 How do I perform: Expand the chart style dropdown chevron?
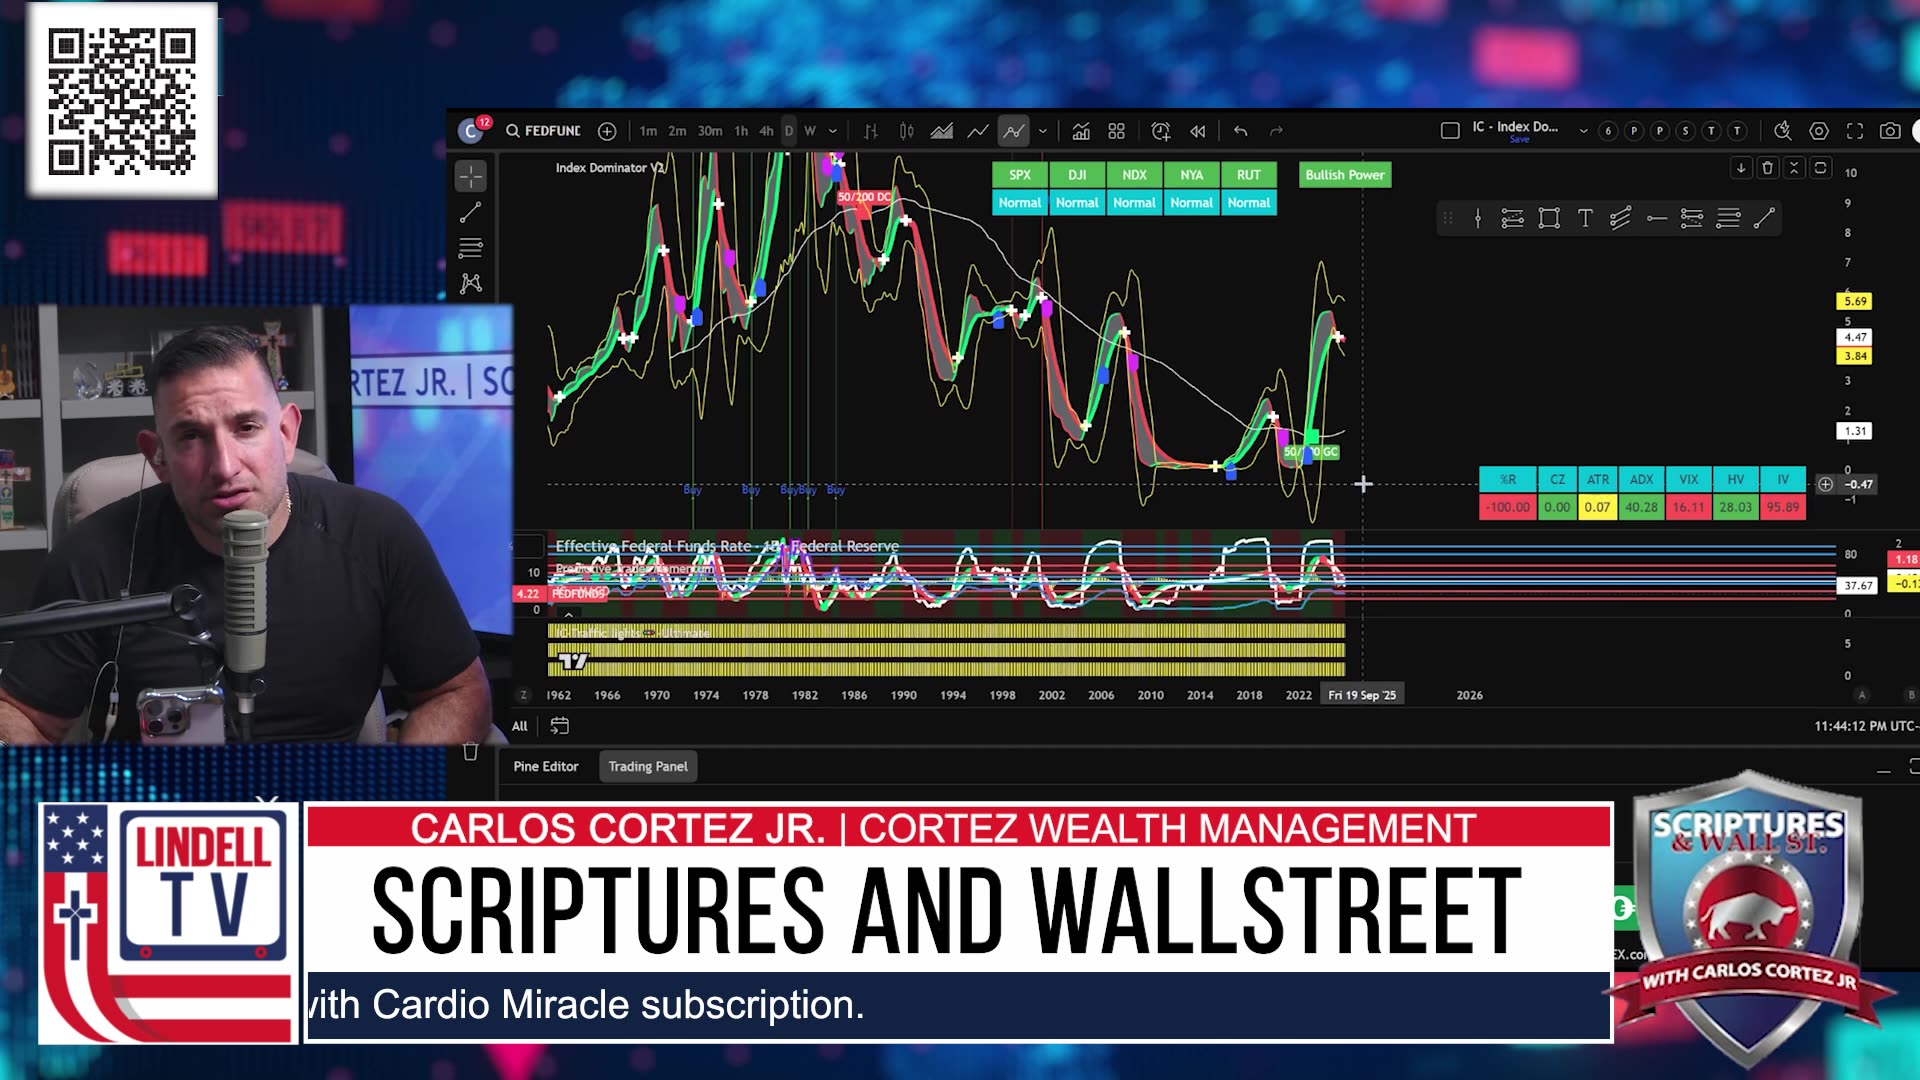1043,131
